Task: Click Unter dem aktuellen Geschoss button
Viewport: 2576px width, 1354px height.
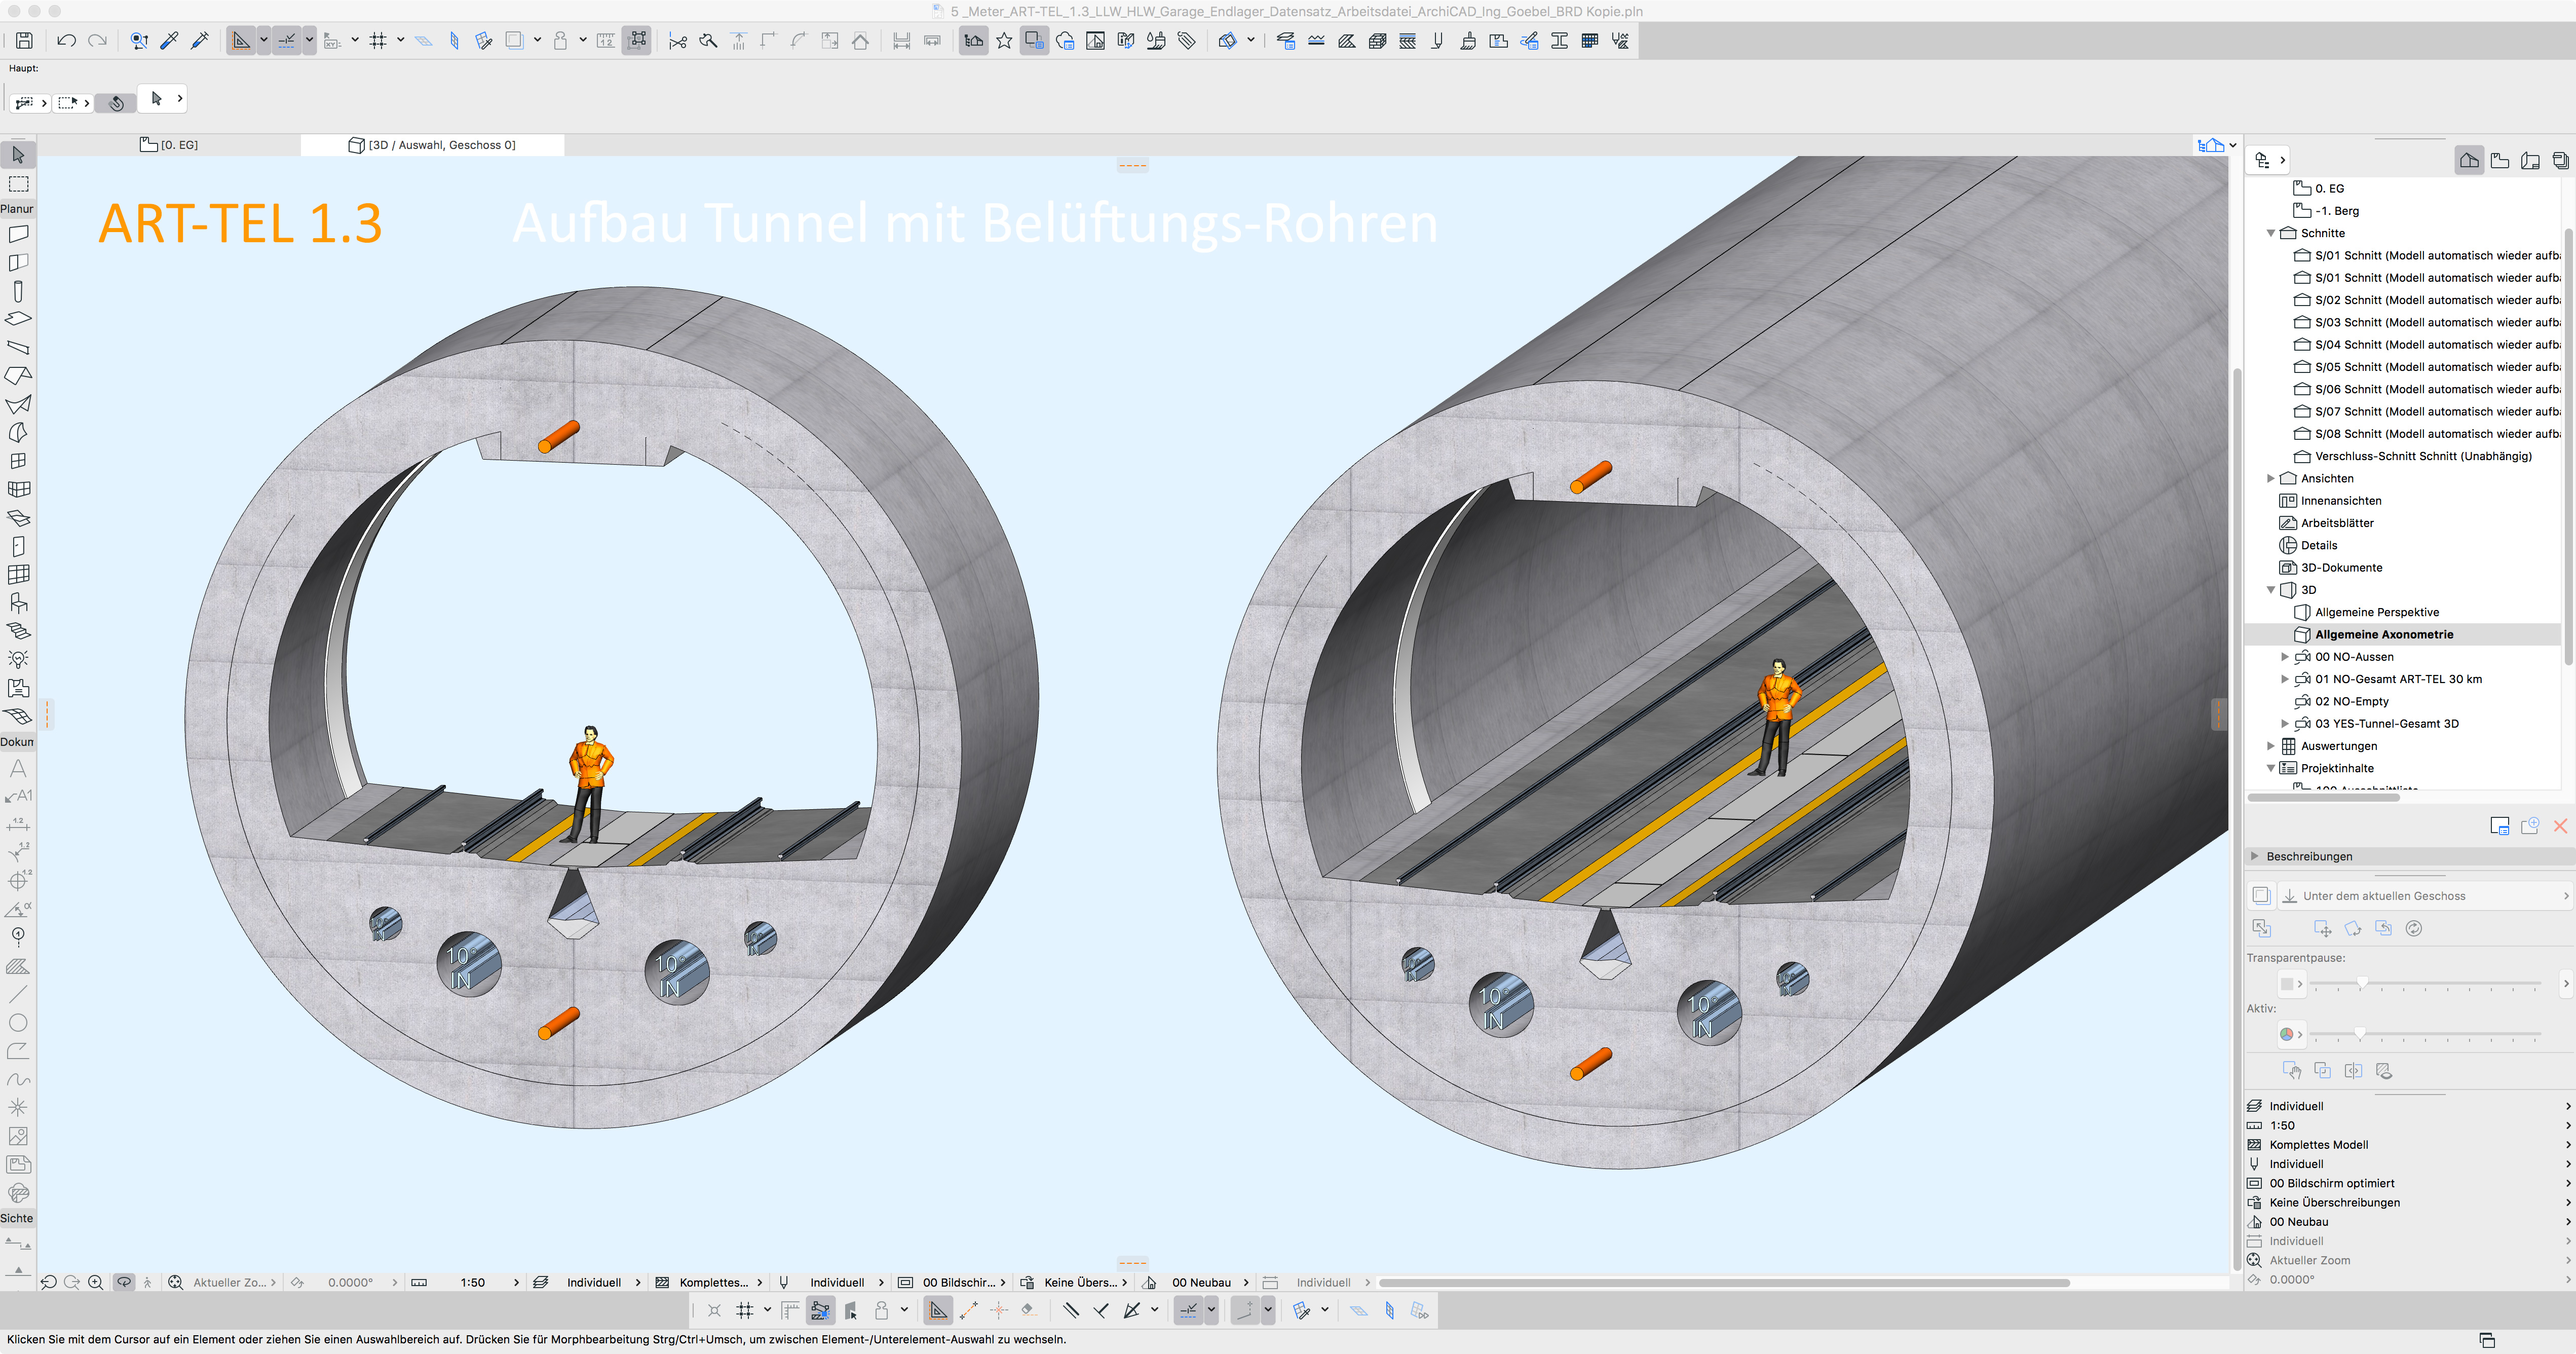Action: 2383,896
